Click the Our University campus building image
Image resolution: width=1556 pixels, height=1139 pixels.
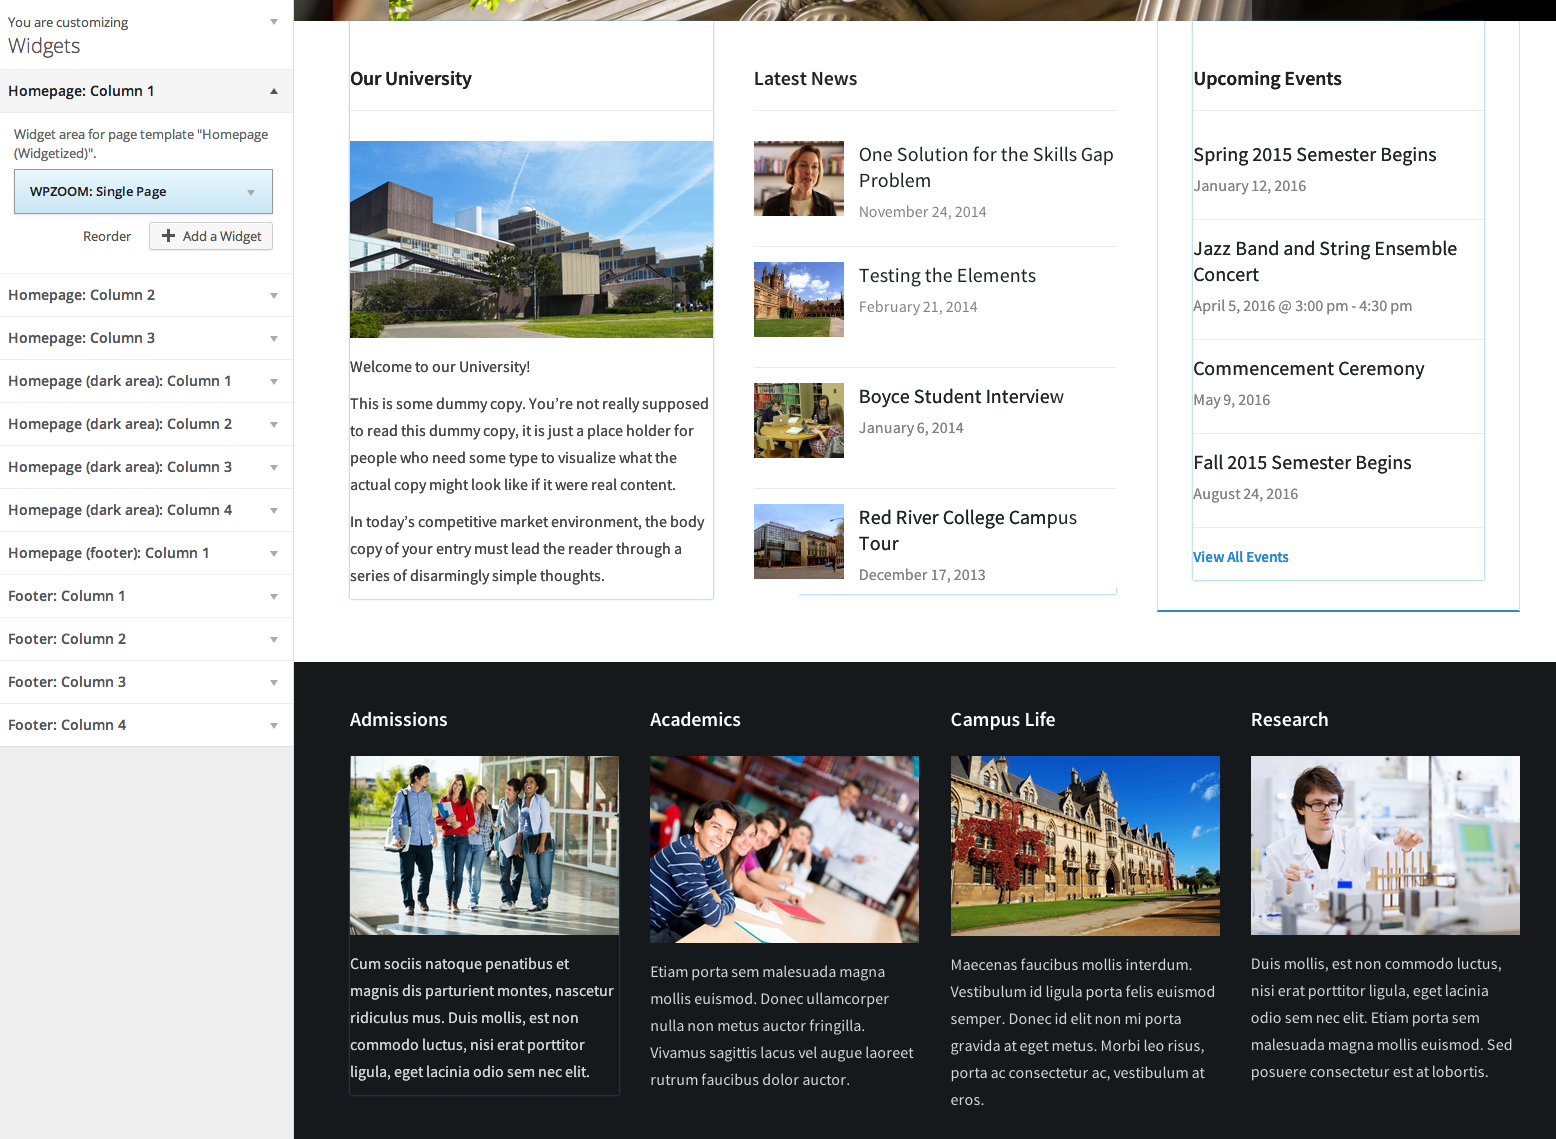coord(531,239)
